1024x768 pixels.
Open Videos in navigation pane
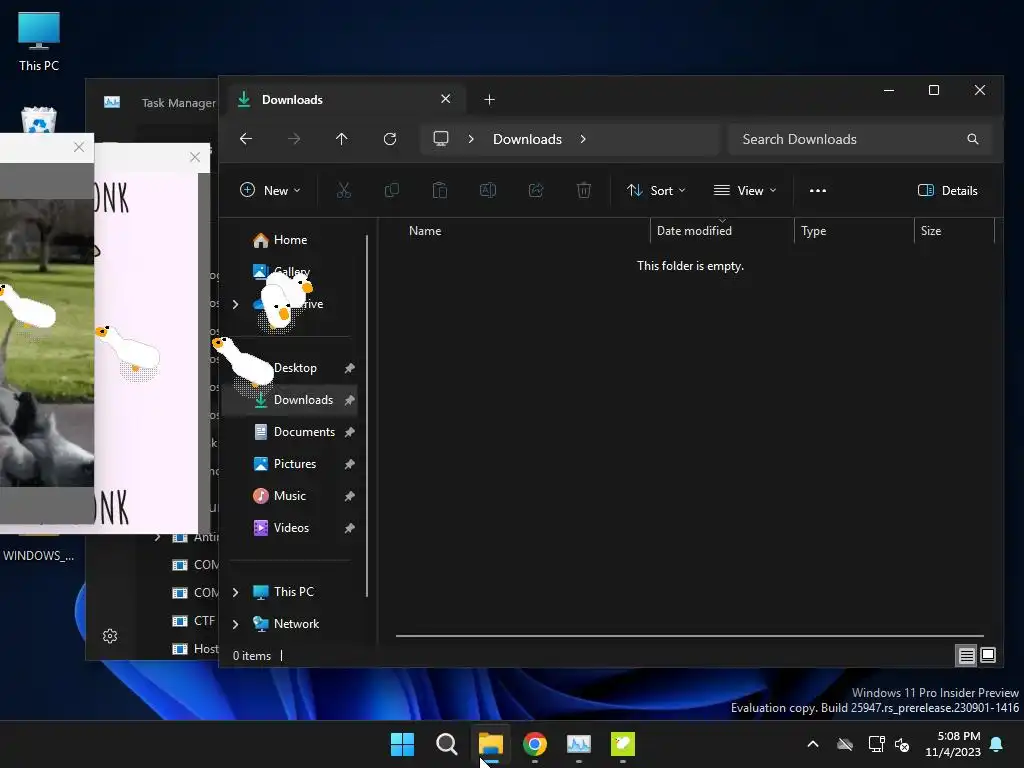291,528
